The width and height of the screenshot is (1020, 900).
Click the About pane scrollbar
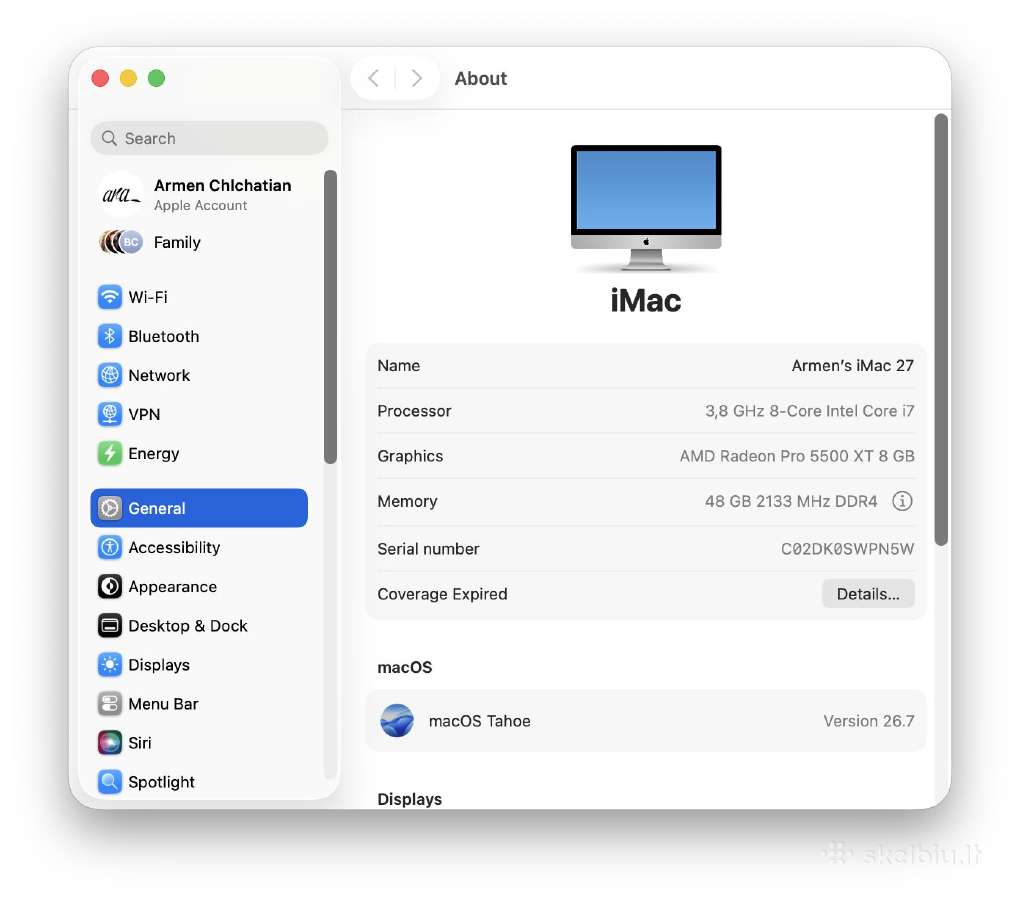pyautogui.click(x=941, y=330)
